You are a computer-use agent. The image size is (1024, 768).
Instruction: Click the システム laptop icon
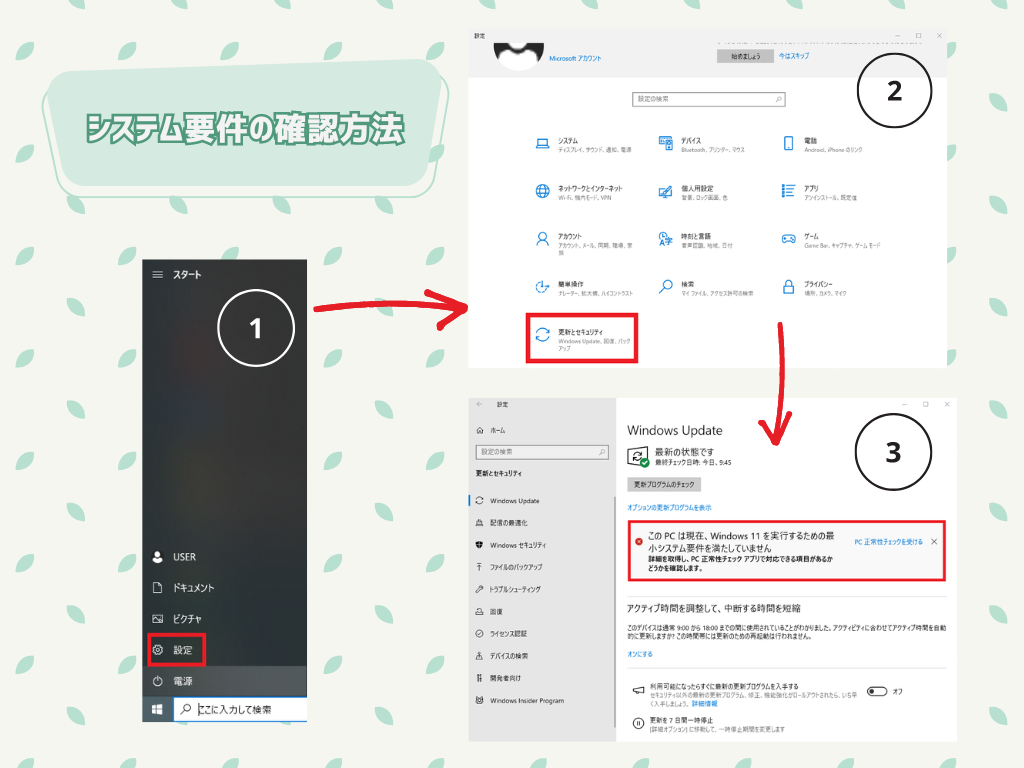point(542,144)
